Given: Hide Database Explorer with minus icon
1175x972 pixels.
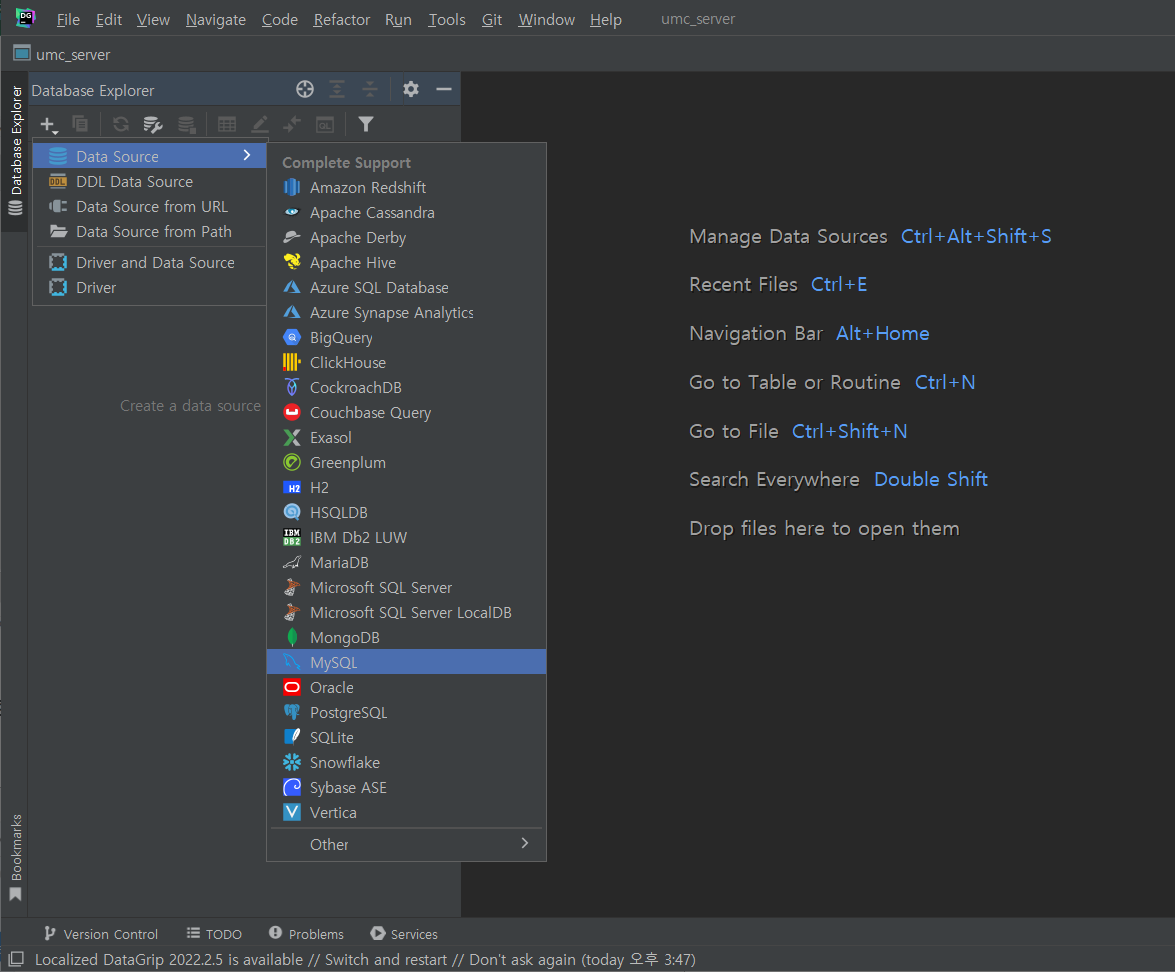Looking at the screenshot, I should (444, 89).
